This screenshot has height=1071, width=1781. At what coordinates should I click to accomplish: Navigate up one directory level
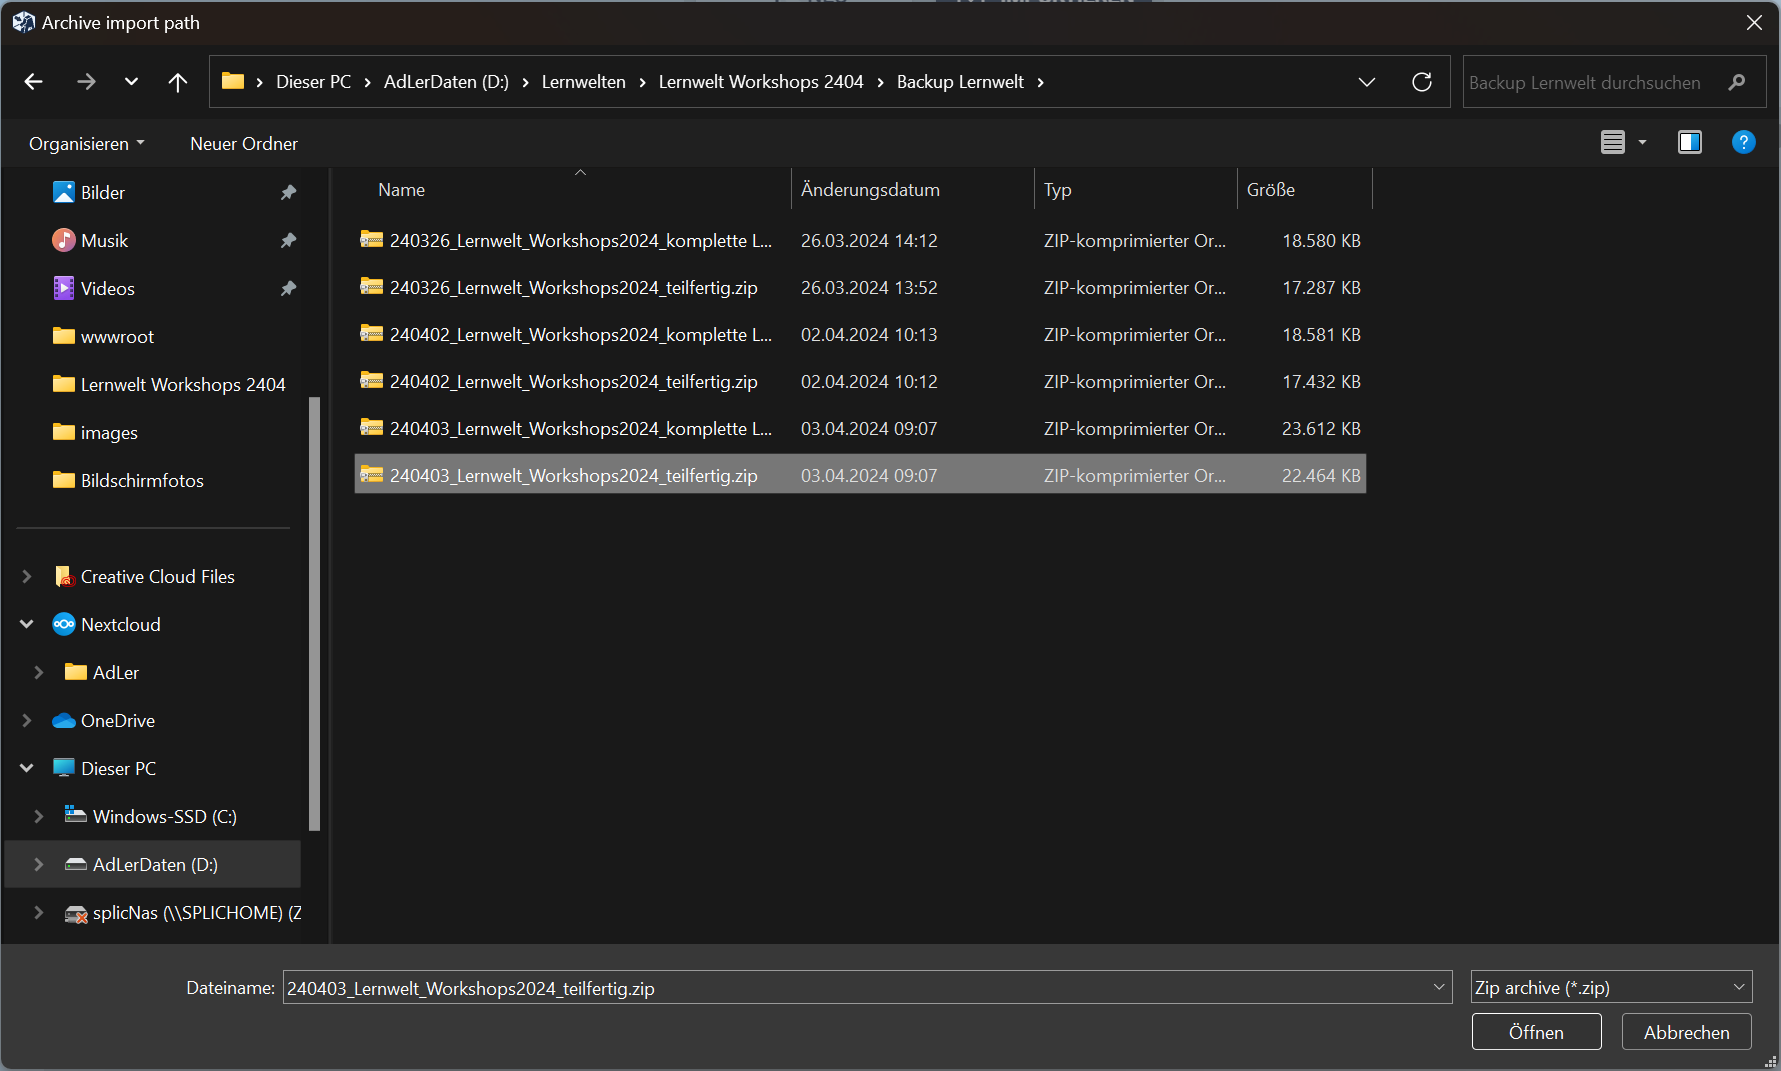[x=178, y=82]
